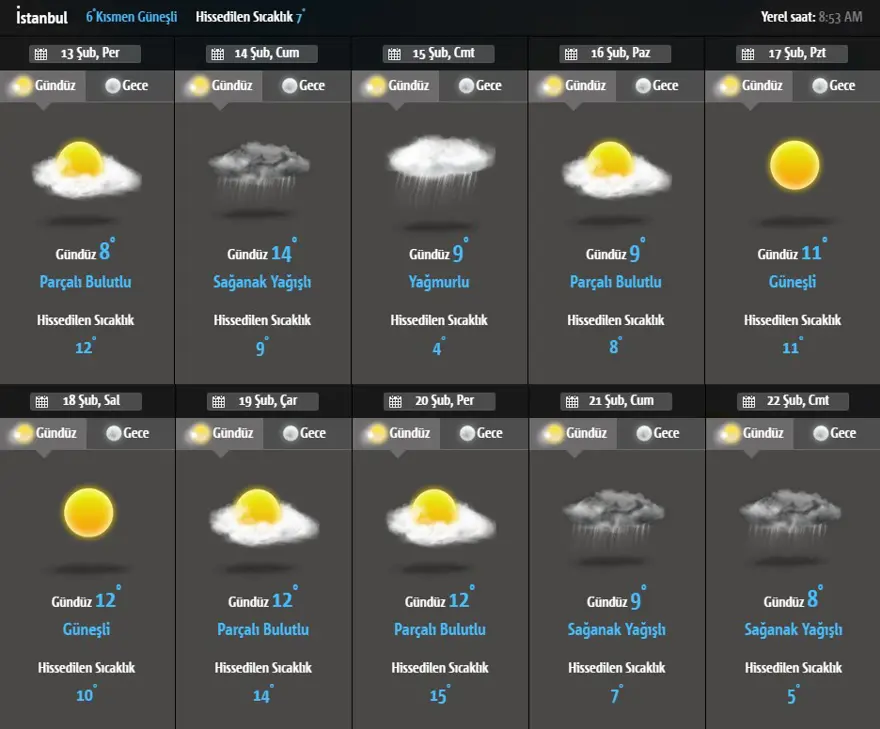The image size is (880, 729).
Task: Click the partly cloudy icon for 19 Şub
Action: 263,514
